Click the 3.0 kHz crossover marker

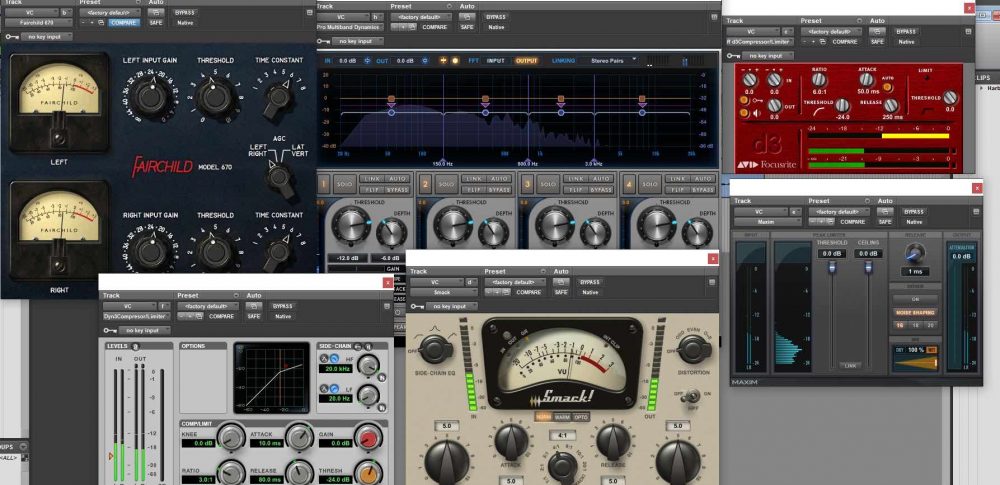594,163
